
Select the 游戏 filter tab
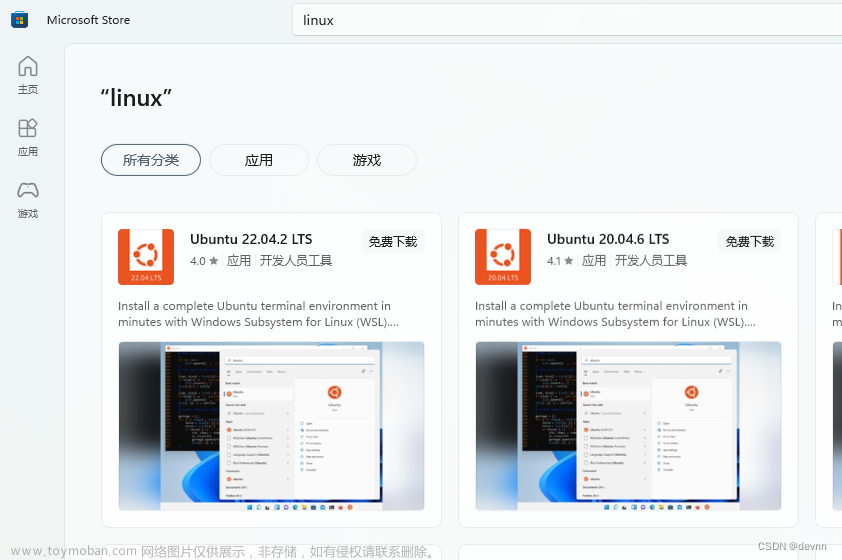[367, 160]
